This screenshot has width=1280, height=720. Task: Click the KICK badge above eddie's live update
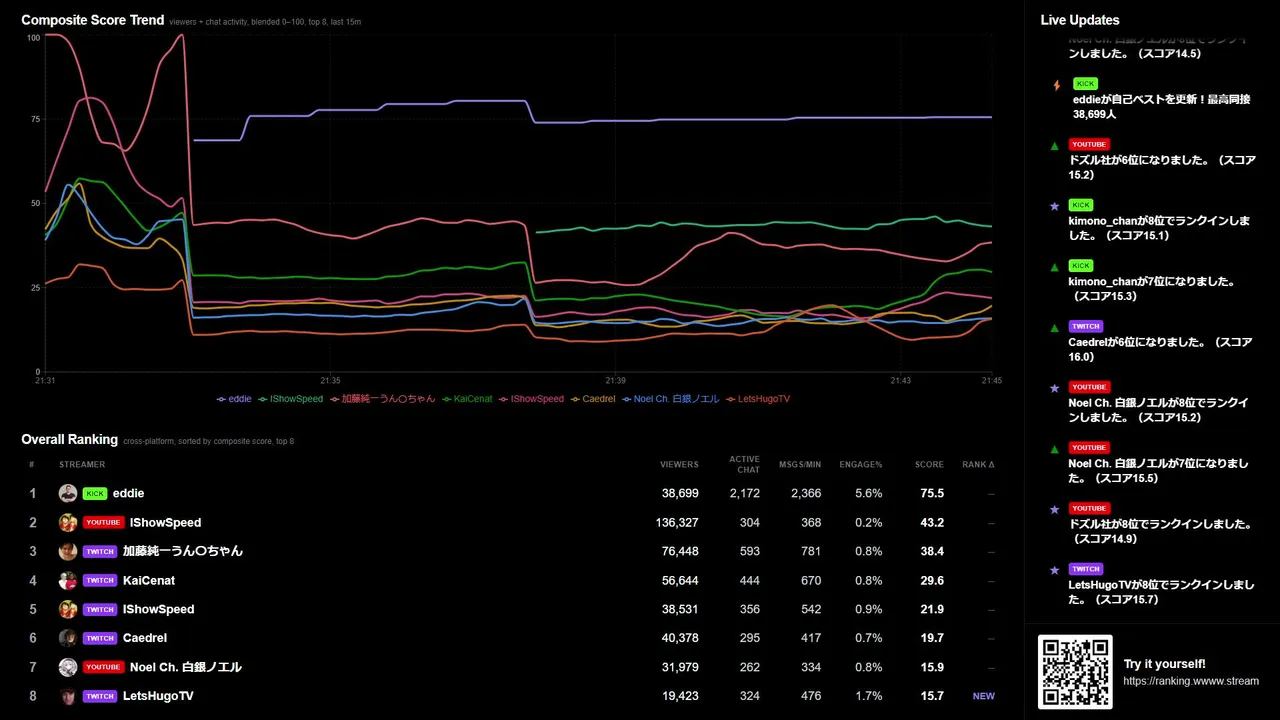[x=1085, y=84]
